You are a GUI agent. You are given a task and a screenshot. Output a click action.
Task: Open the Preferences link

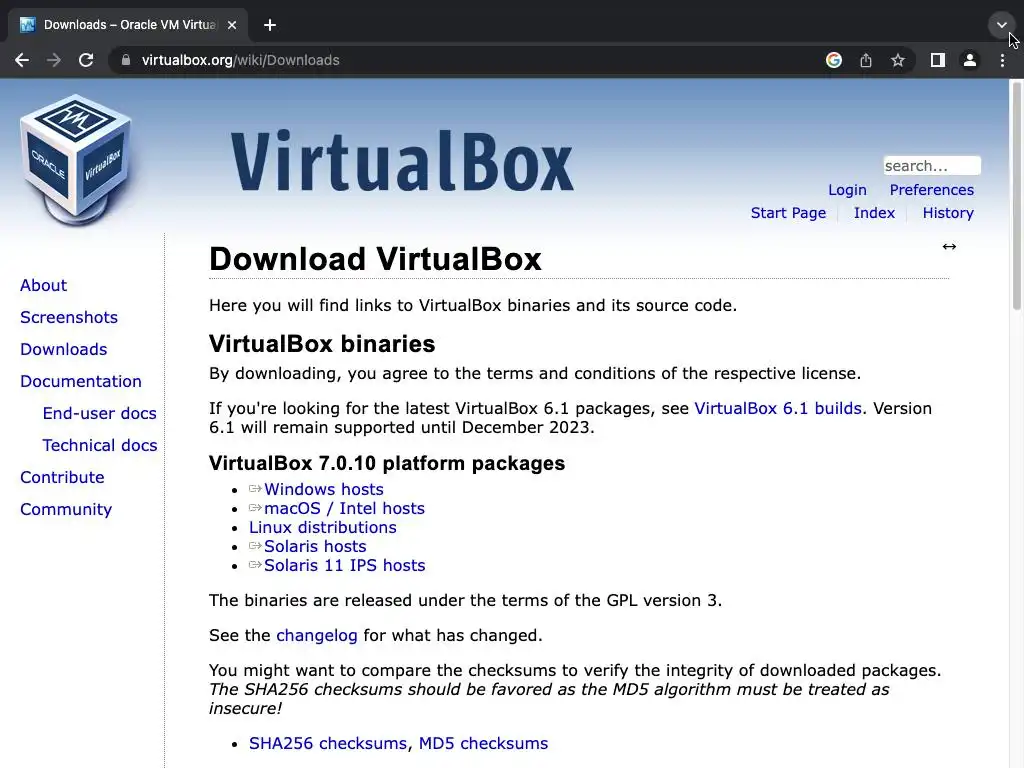tap(931, 190)
